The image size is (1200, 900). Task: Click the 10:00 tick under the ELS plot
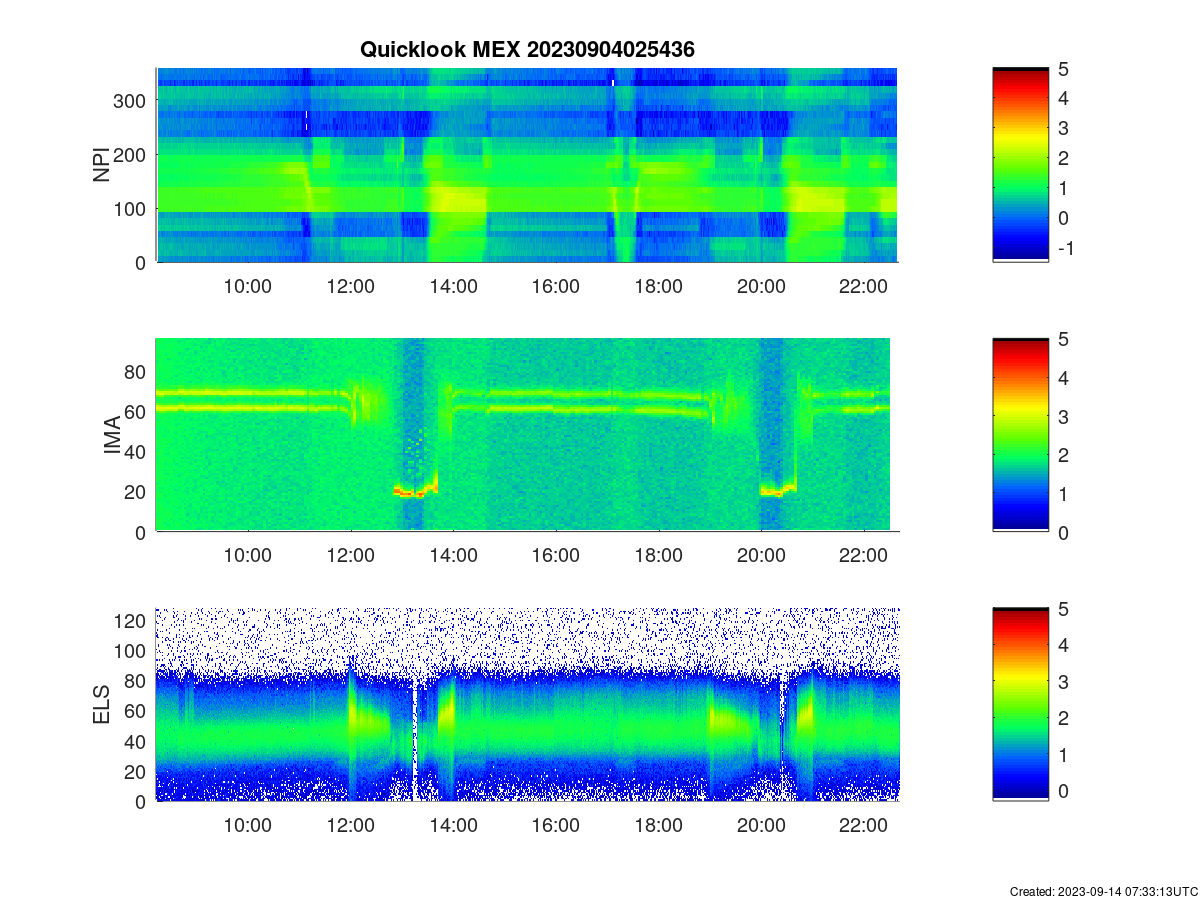click(248, 826)
